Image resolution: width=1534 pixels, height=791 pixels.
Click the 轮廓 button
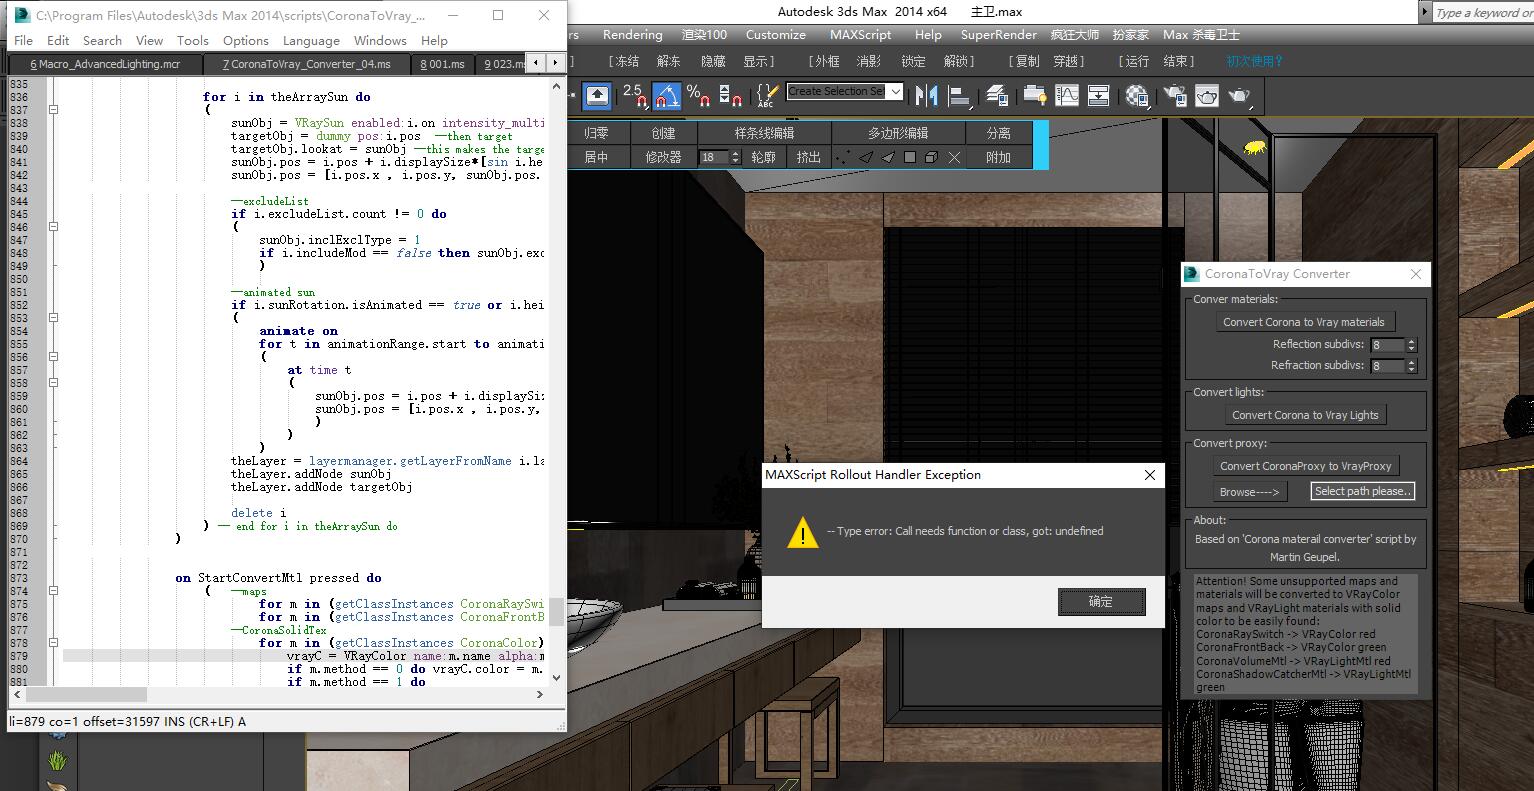click(x=763, y=157)
